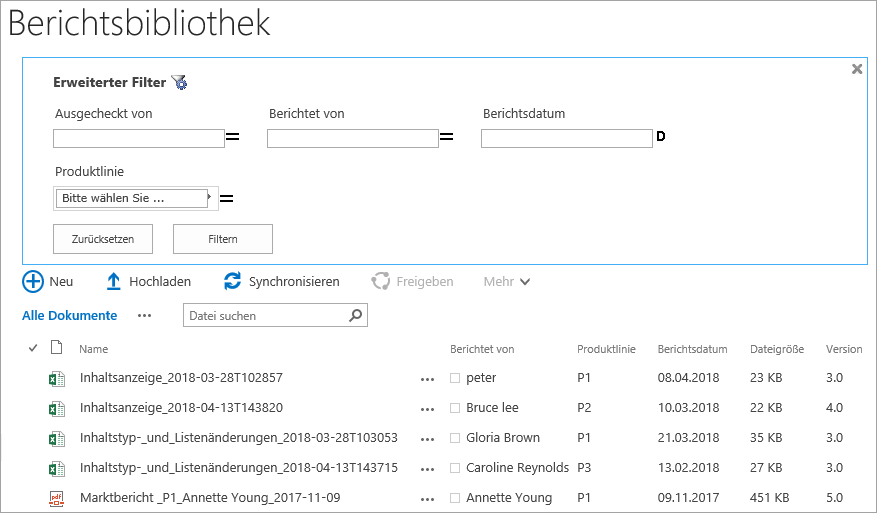Open ellipsis menu for Inhaltstyp-_und_Listenänderungen_2018-04-13T143715
877x513 pixels.
point(427,469)
